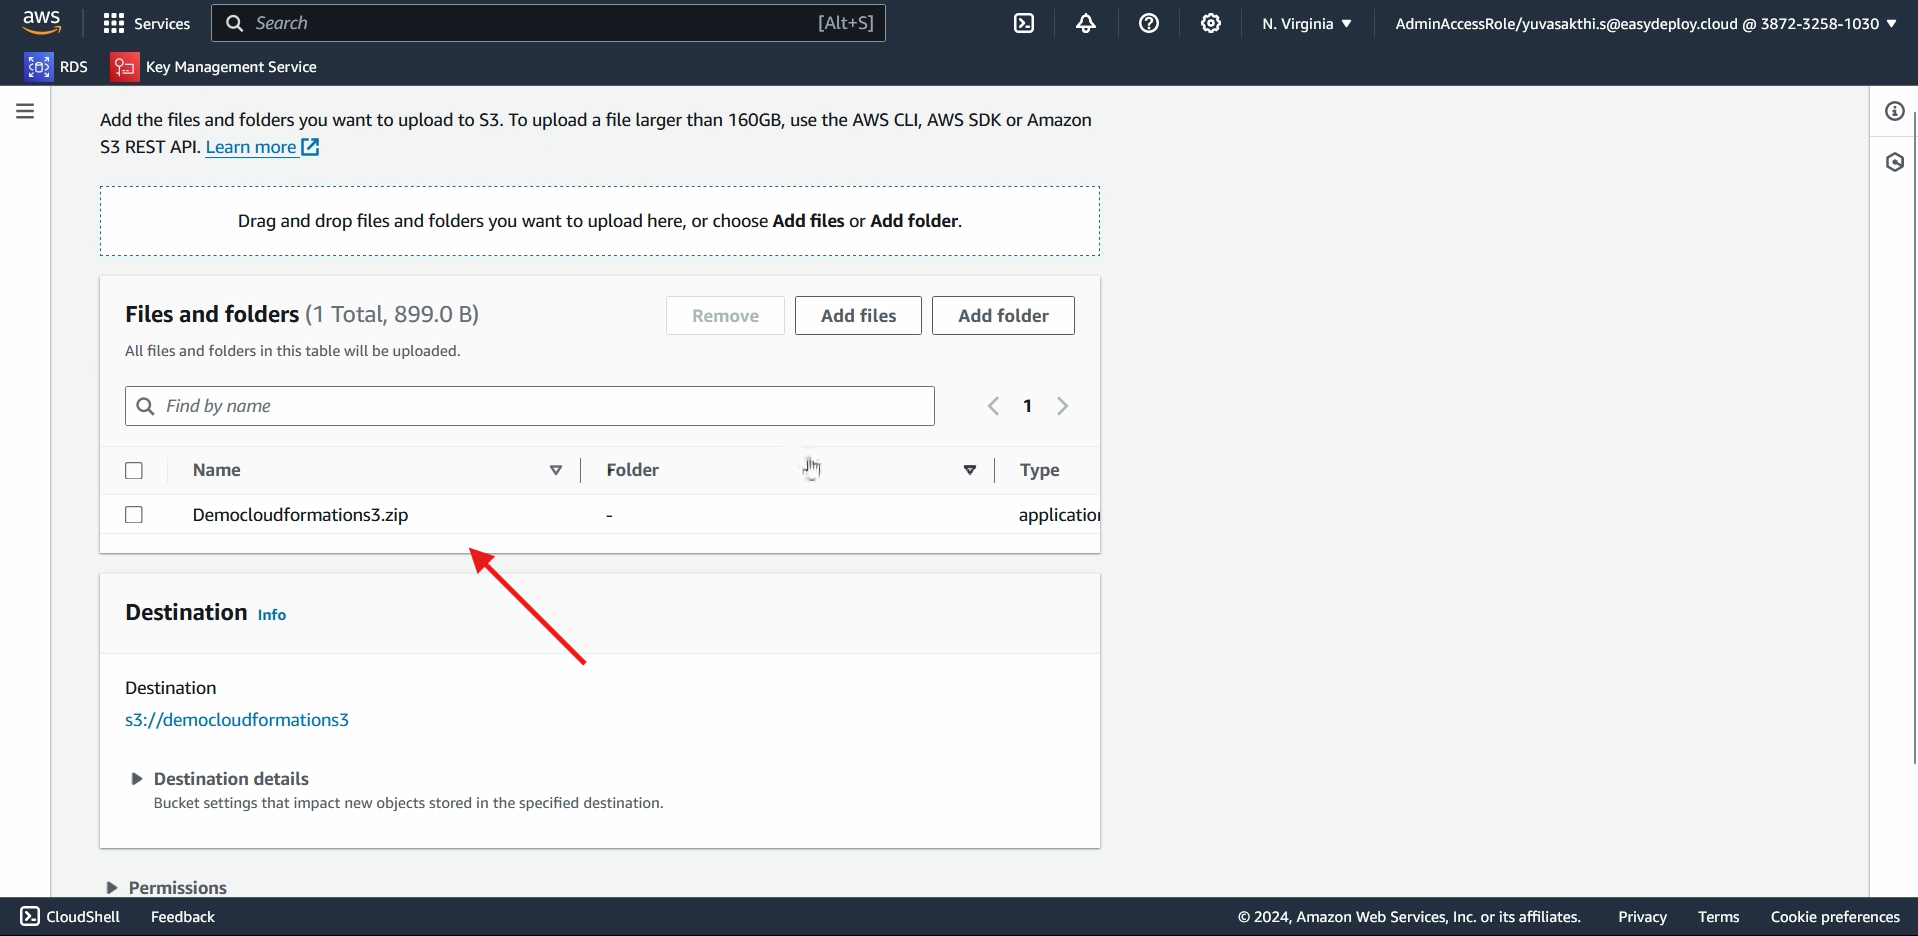Go to previous page of files
The width and height of the screenshot is (1918, 936).
(x=993, y=406)
